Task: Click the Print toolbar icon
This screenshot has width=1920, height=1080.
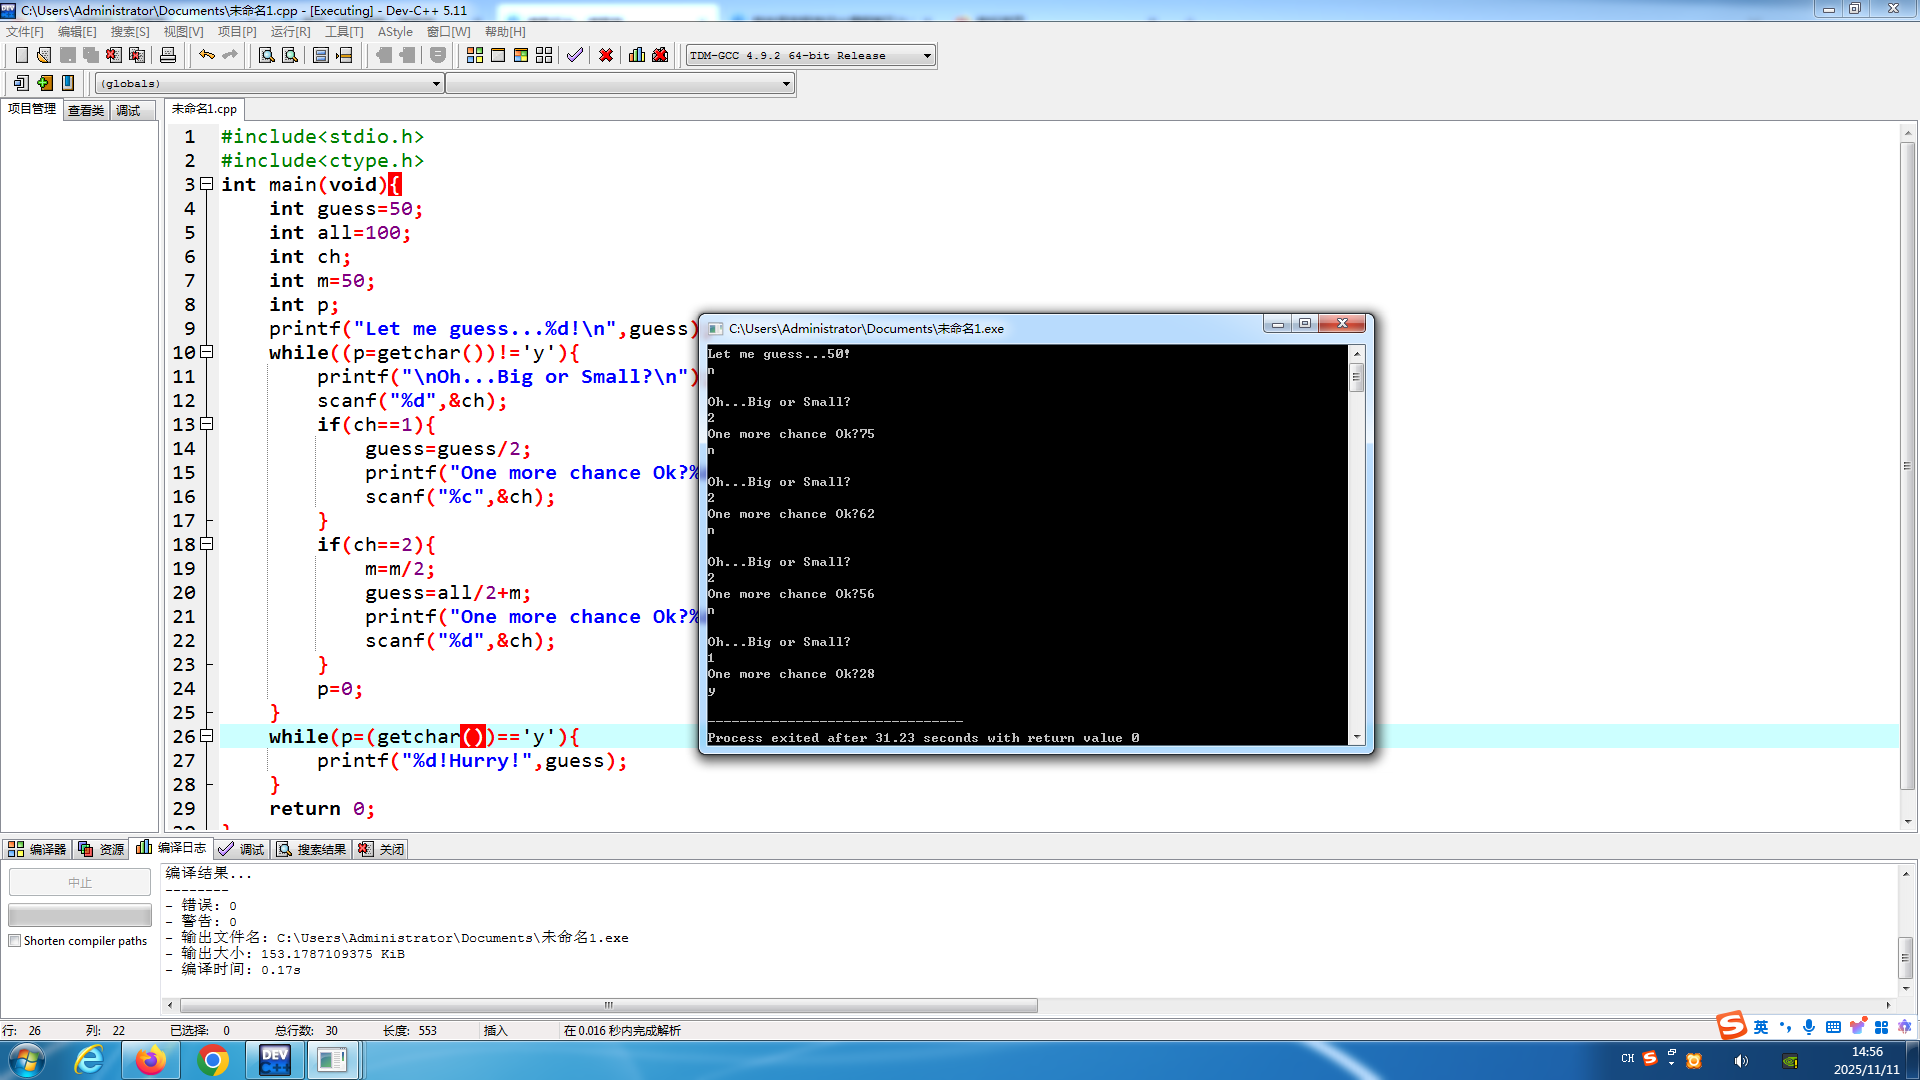Action: (x=168, y=55)
